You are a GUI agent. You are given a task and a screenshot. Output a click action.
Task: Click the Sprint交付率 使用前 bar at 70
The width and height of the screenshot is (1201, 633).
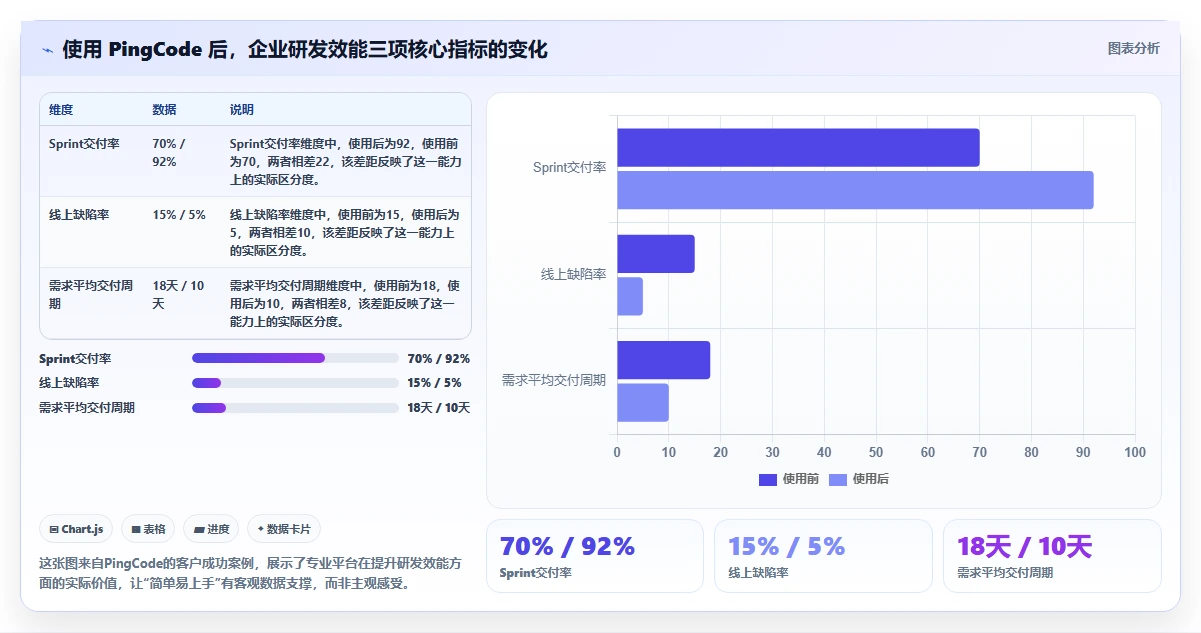798,148
